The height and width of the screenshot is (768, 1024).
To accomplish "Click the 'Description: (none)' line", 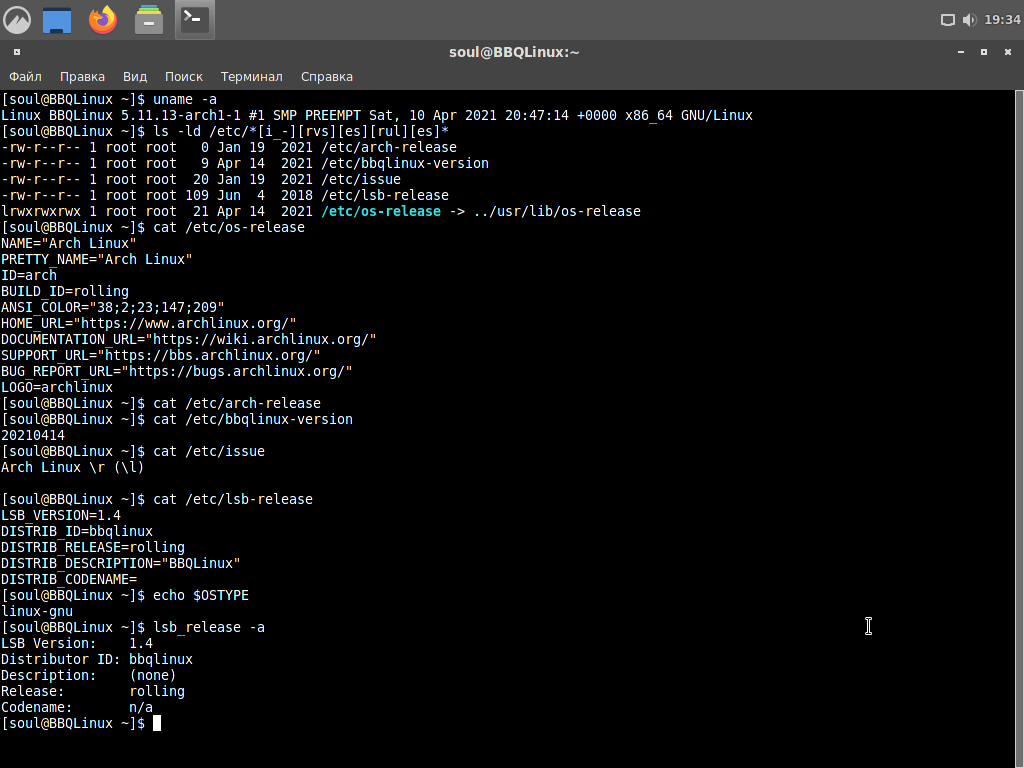I will pos(89,675).
